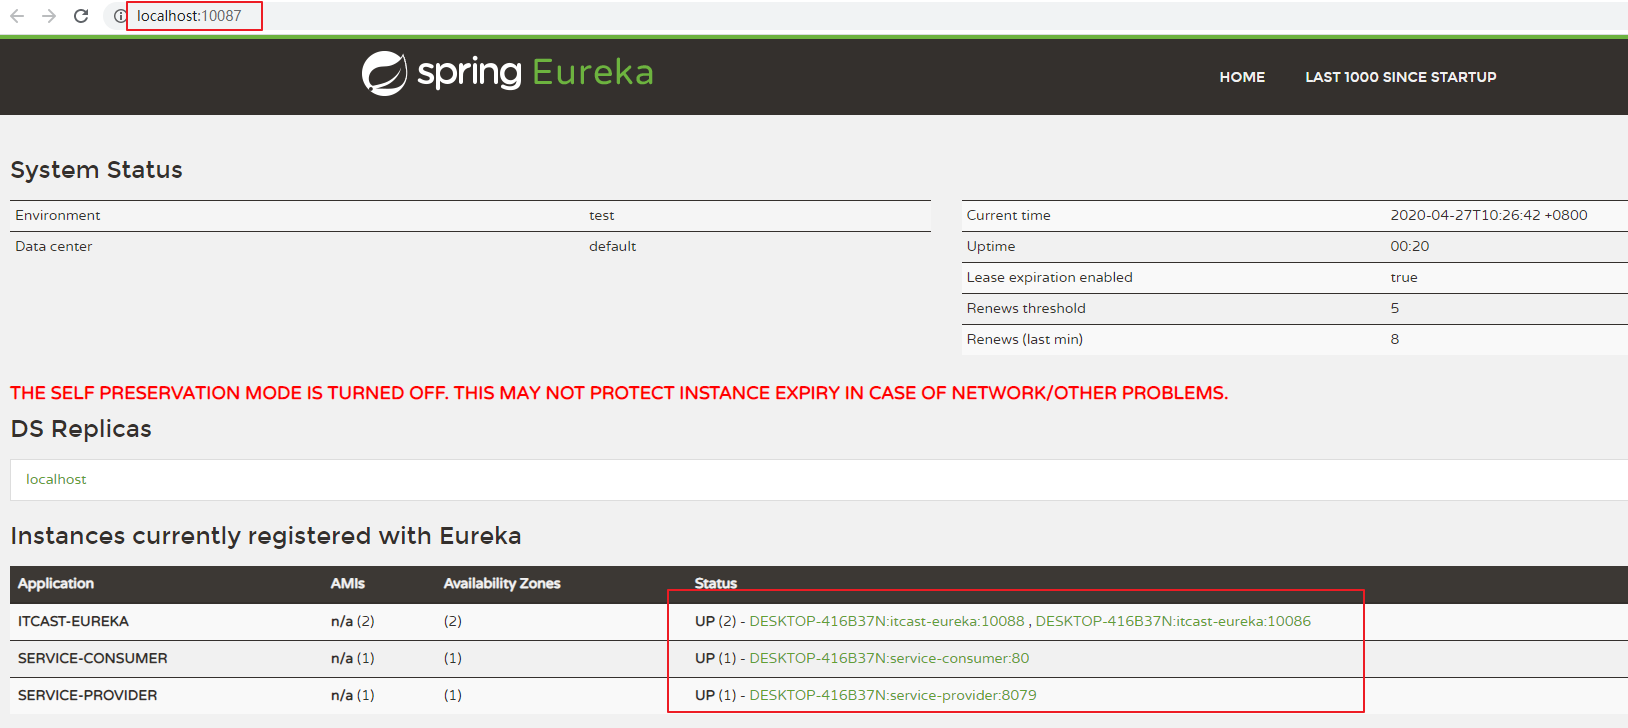The height and width of the screenshot is (728, 1628).
Task: Click the Spring Eureka logo
Action: click(x=507, y=73)
